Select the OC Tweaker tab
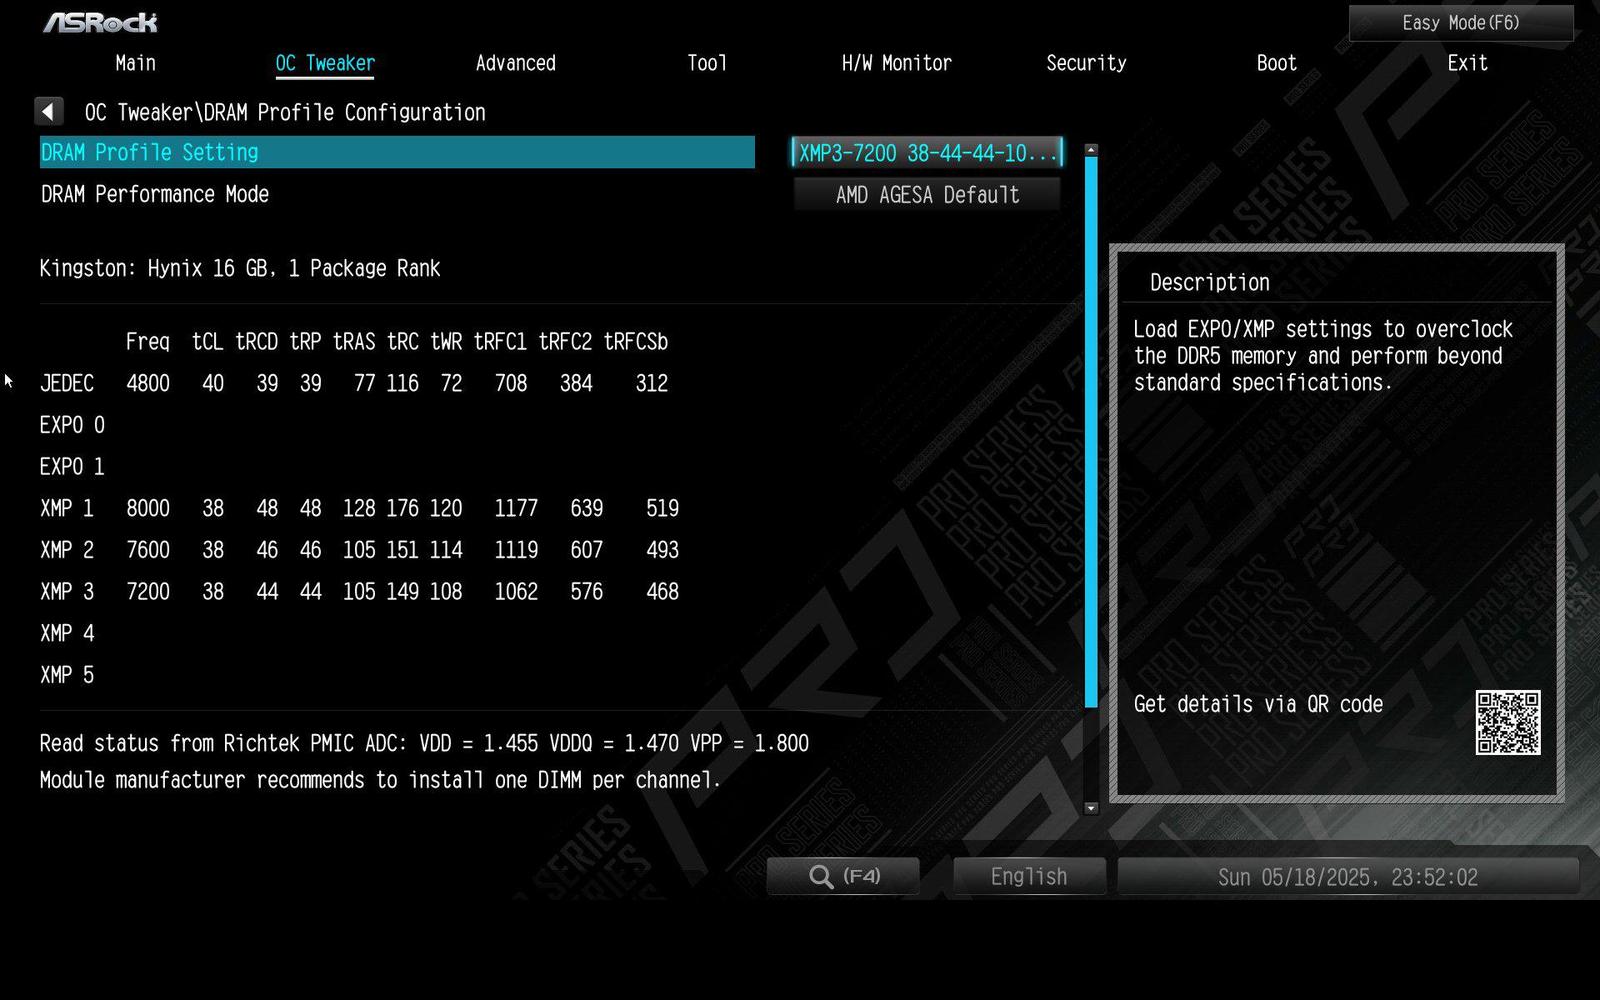 click(325, 62)
